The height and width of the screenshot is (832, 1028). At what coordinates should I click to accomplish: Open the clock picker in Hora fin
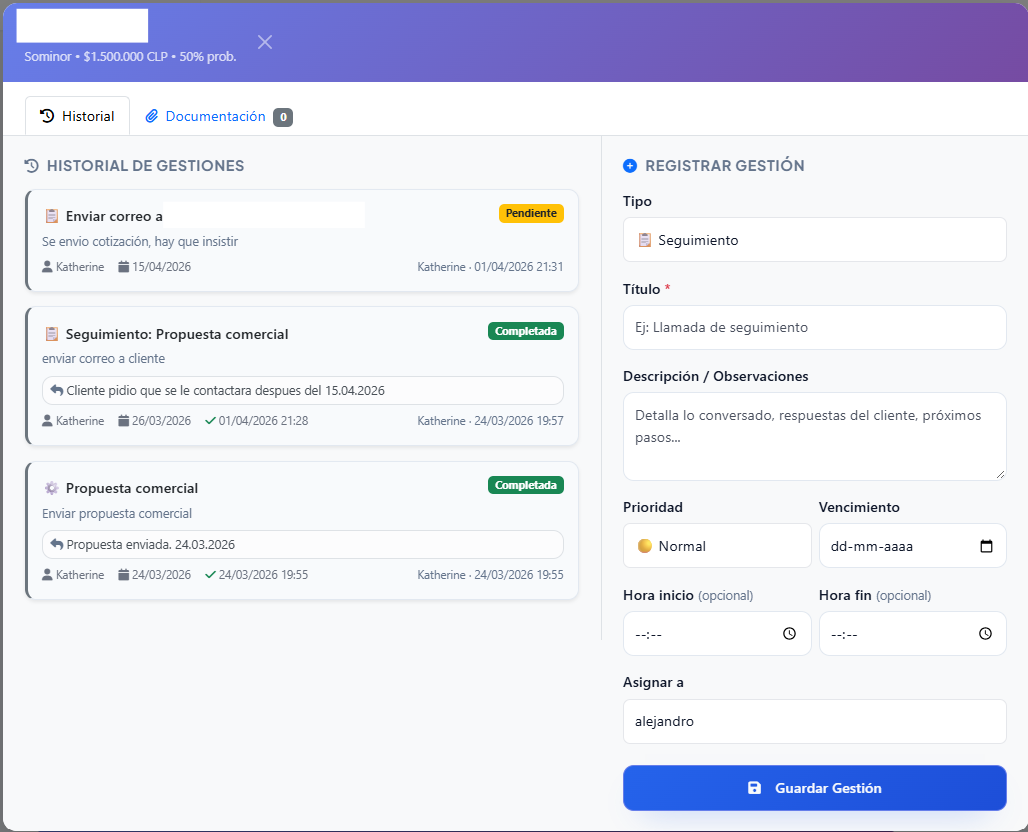985,633
